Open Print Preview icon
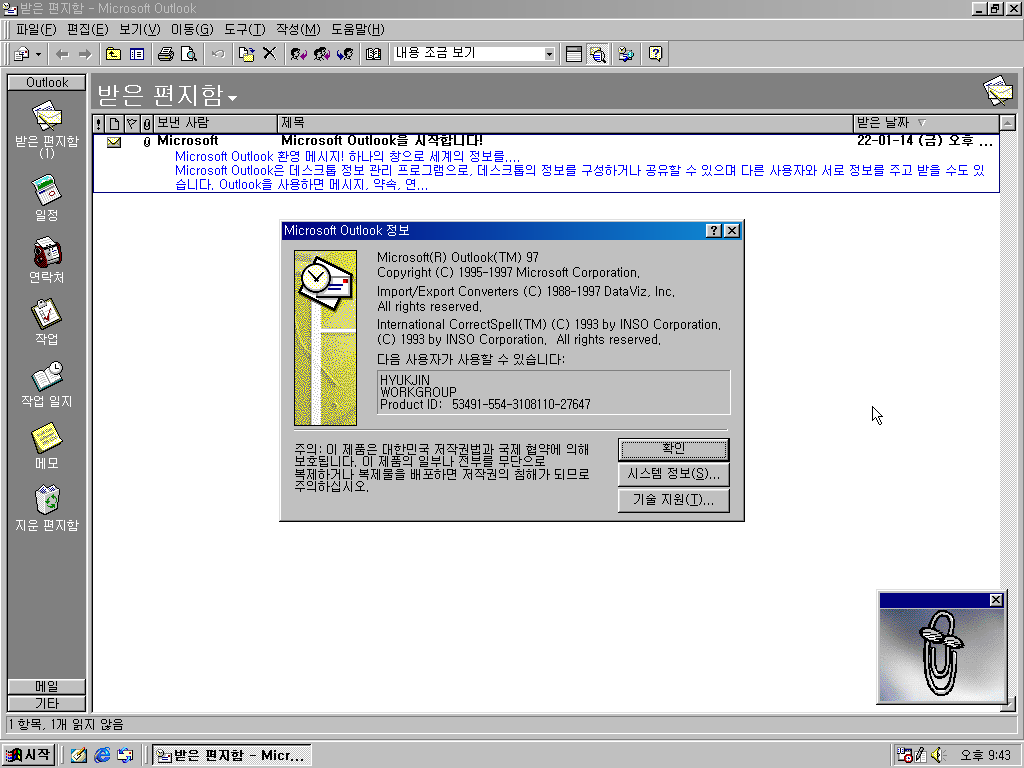Viewport: 1024px width, 768px height. (189, 54)
